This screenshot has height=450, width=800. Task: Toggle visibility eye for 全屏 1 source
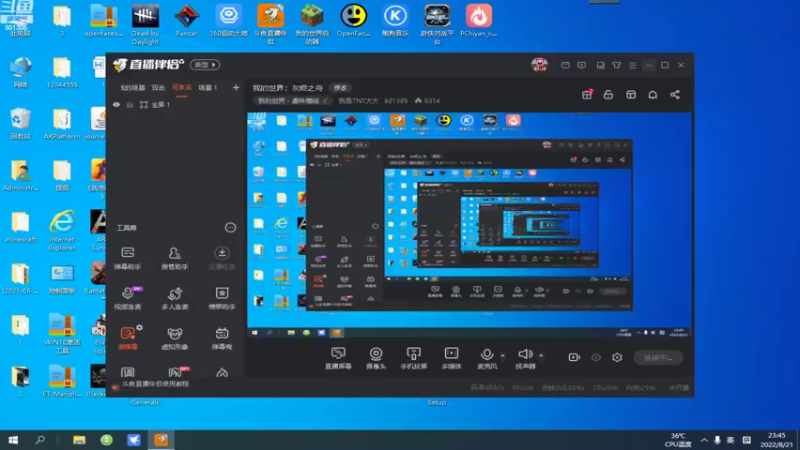click(116, 105)
